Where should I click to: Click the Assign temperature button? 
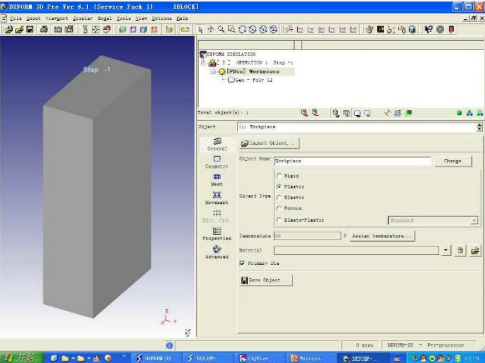(x=382, y=236)
